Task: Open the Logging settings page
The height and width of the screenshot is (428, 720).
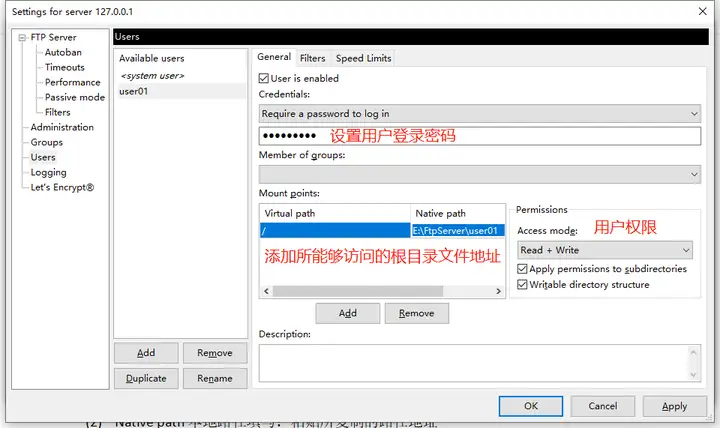Action: point(48,172)
